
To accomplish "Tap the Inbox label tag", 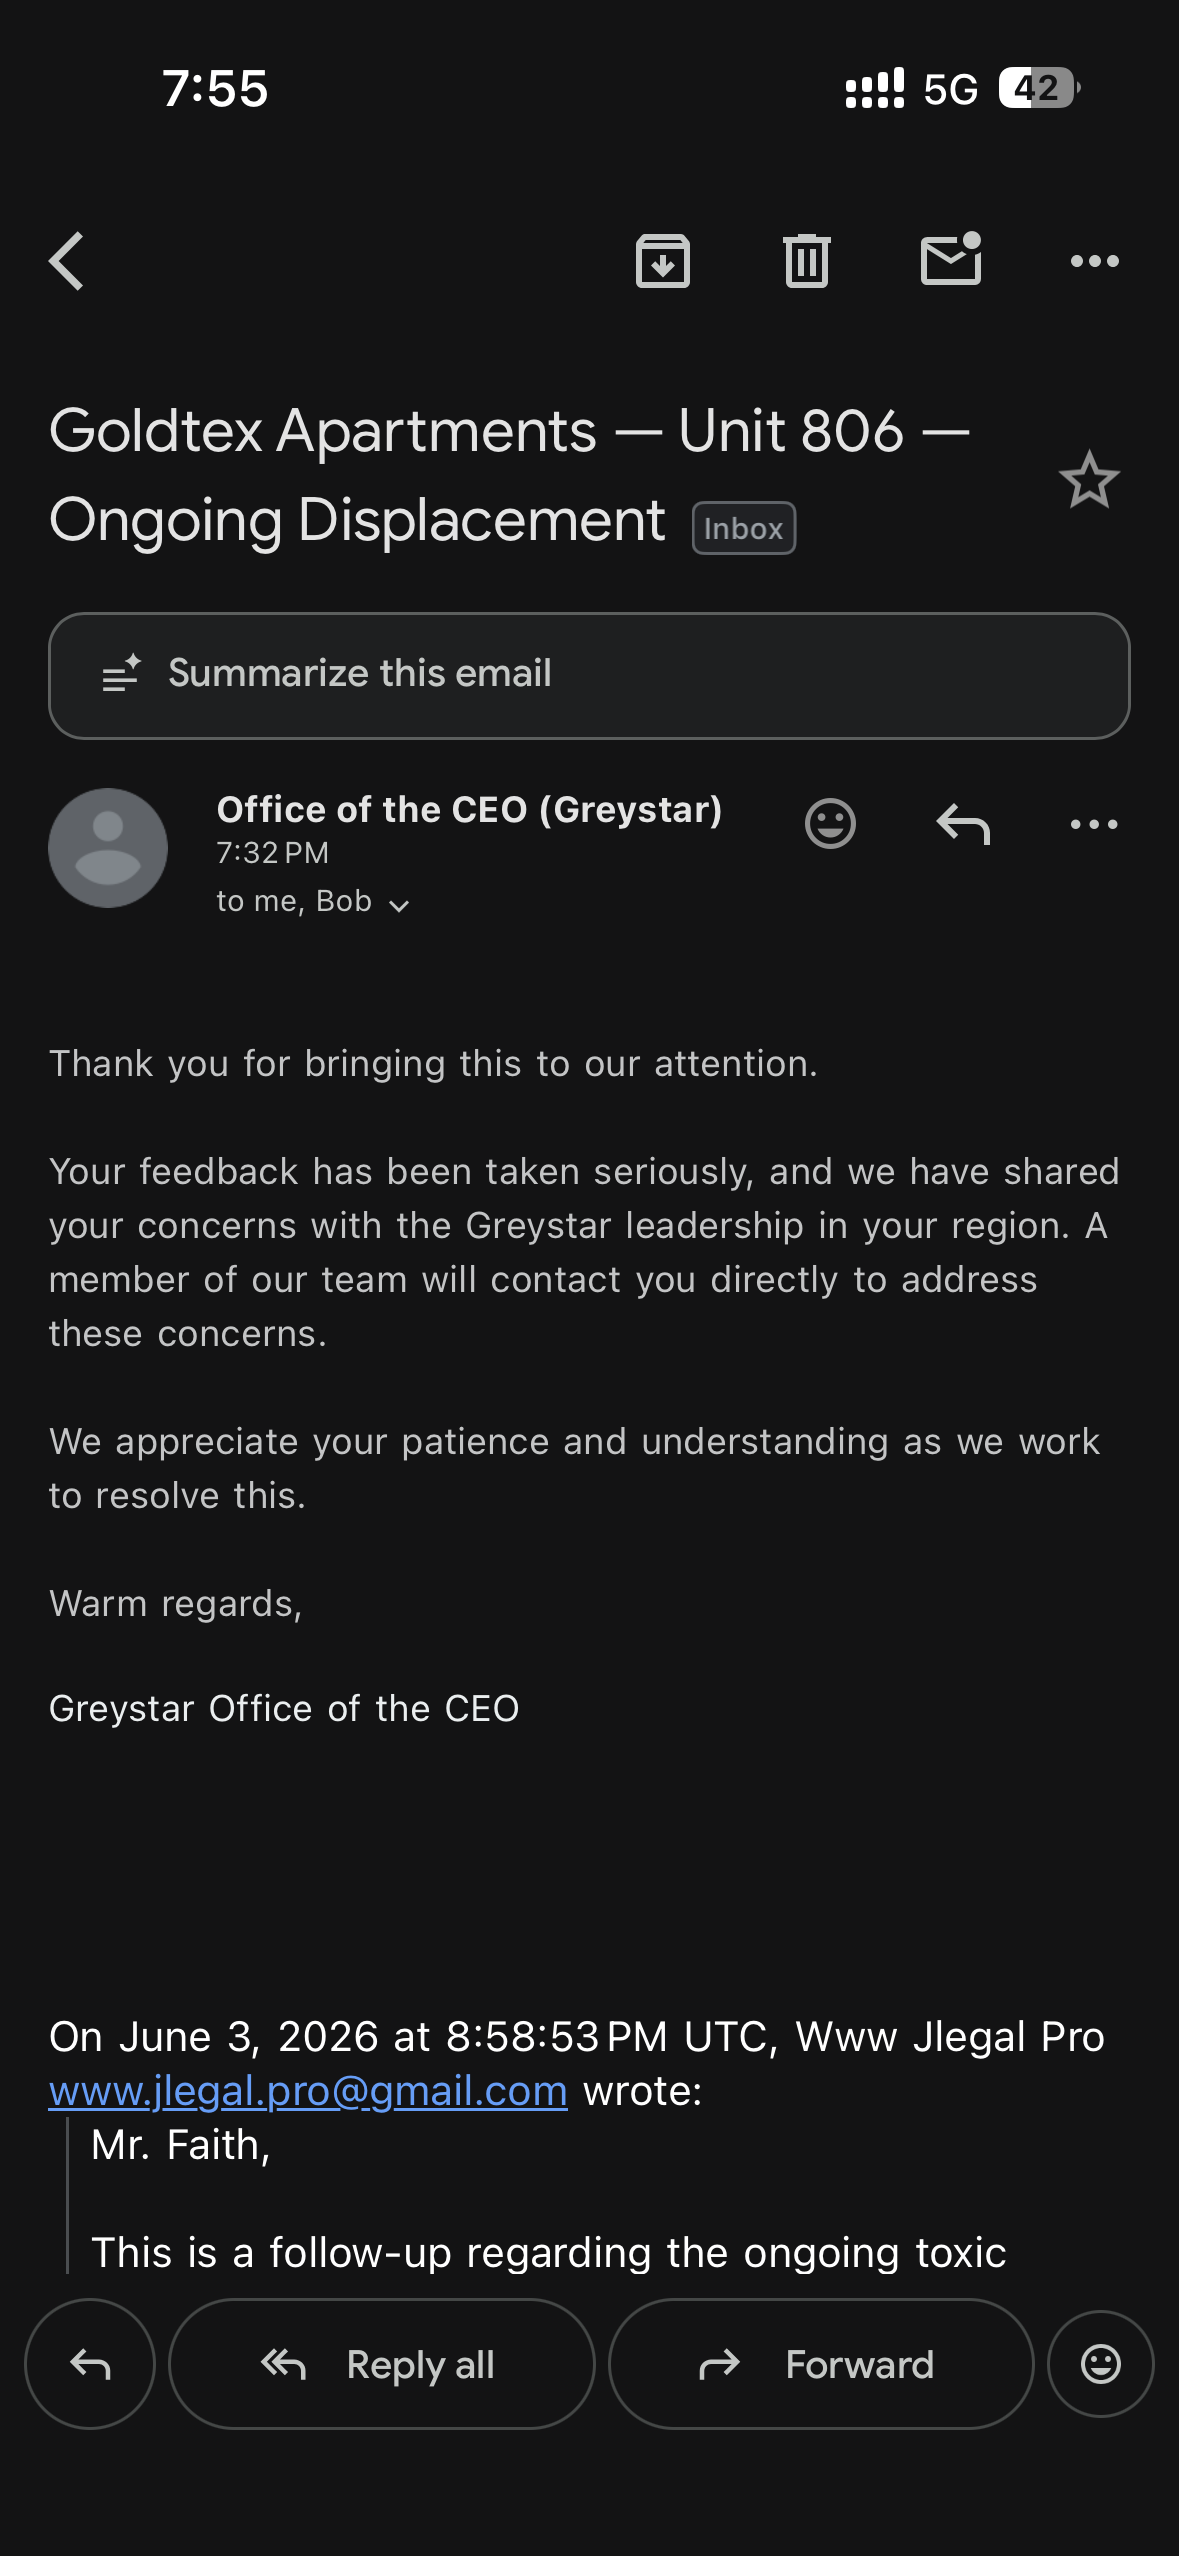I will coord(744,528).
